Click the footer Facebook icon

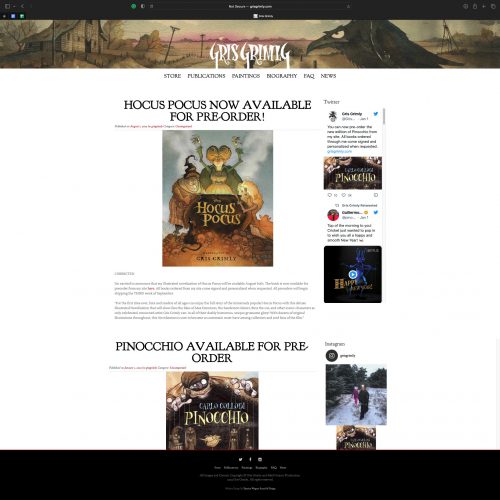250,459
